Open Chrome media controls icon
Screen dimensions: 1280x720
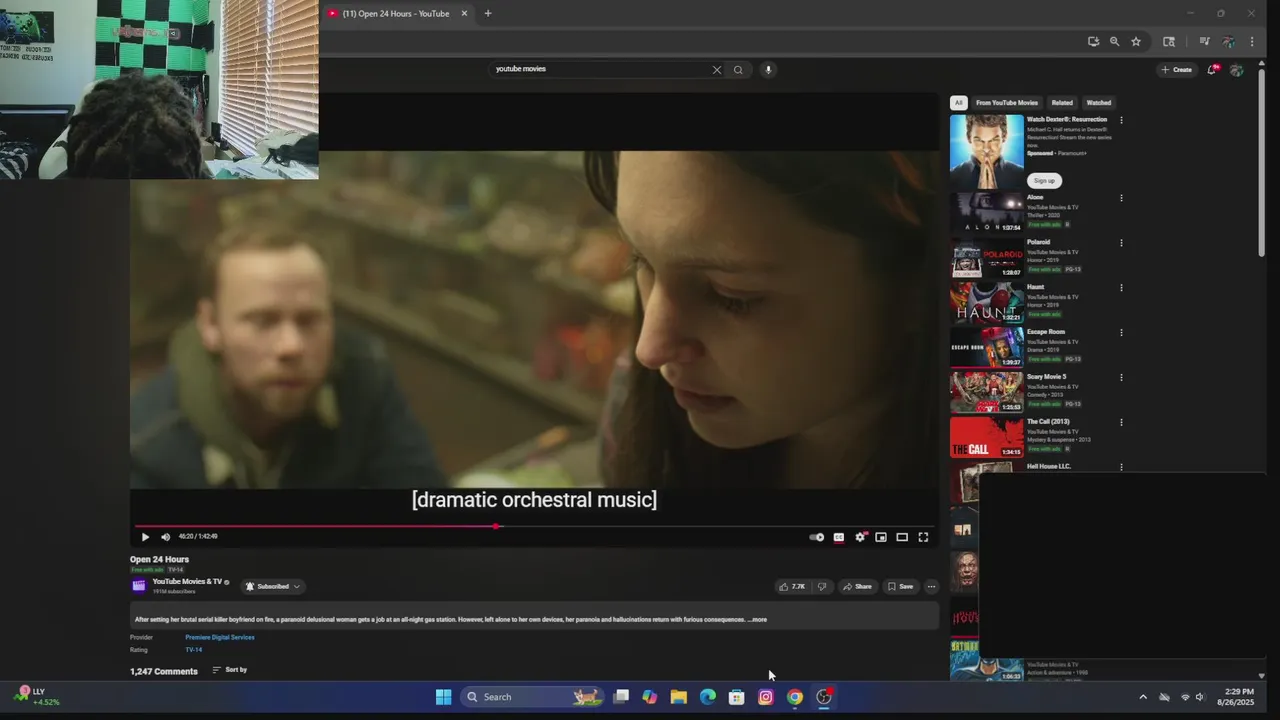(1204, 42)
